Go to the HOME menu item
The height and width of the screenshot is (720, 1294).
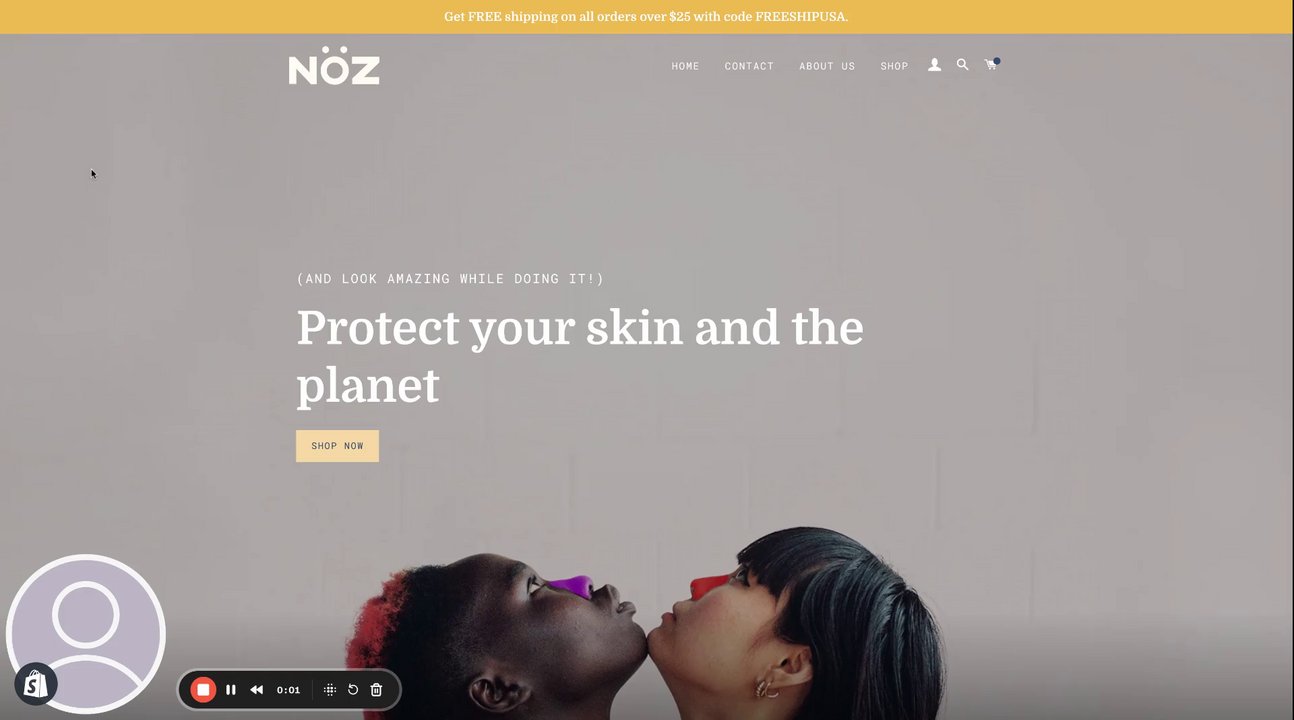685,66
